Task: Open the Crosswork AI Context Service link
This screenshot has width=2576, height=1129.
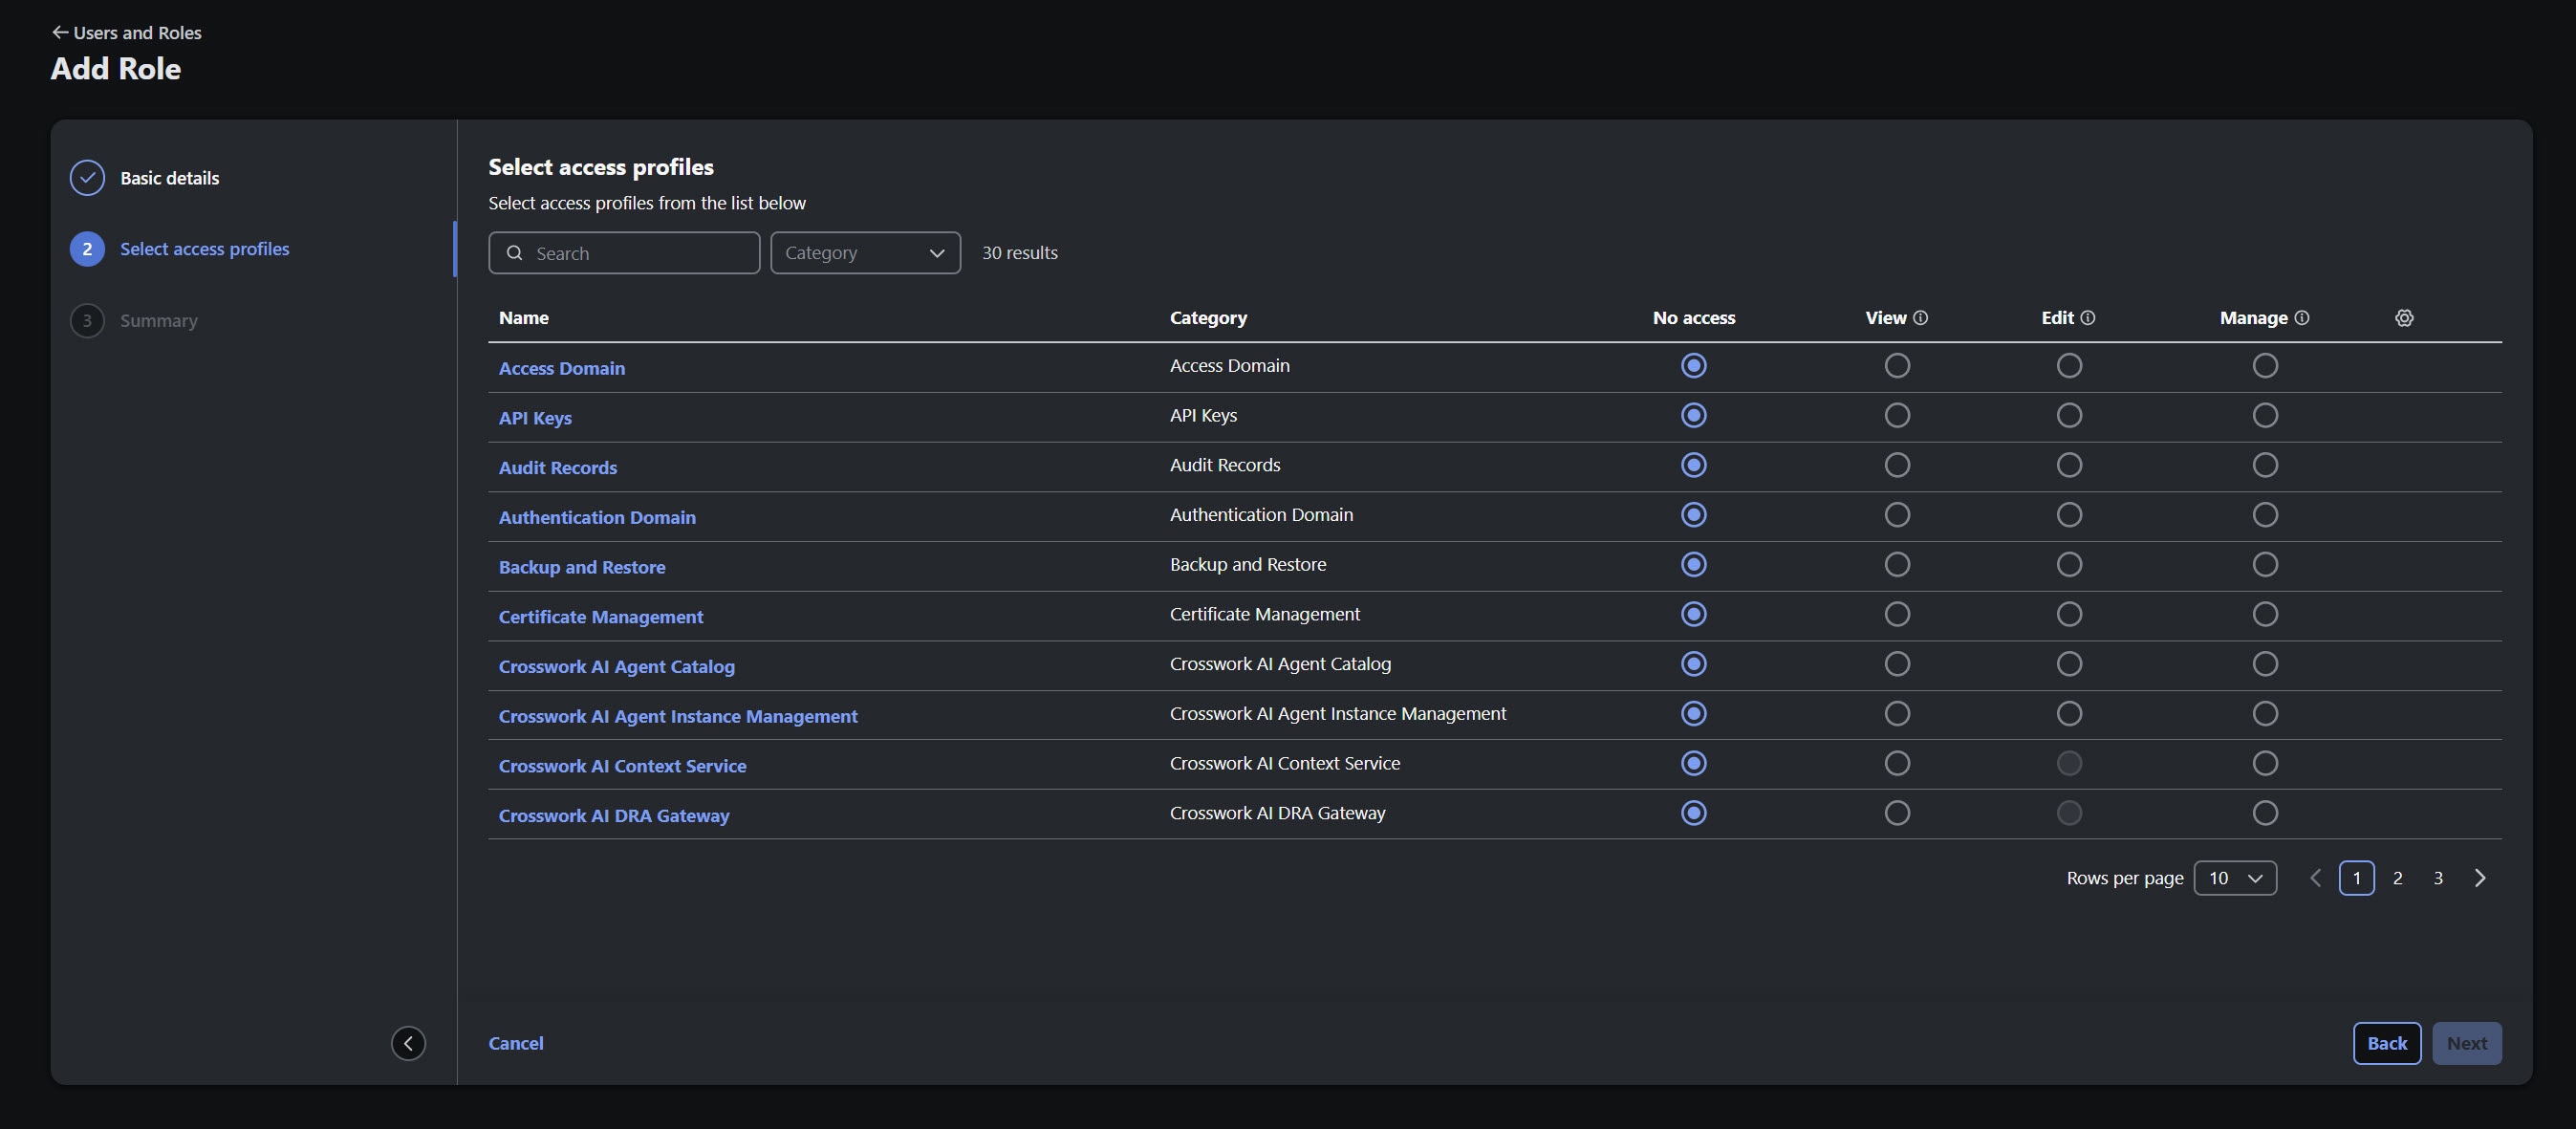Action: (x=622, y=766)
